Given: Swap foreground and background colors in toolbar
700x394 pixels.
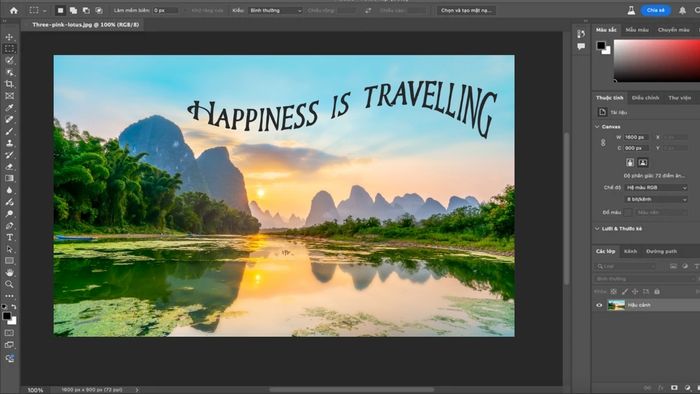Looking at the screenshot, I should coord(14,307).
